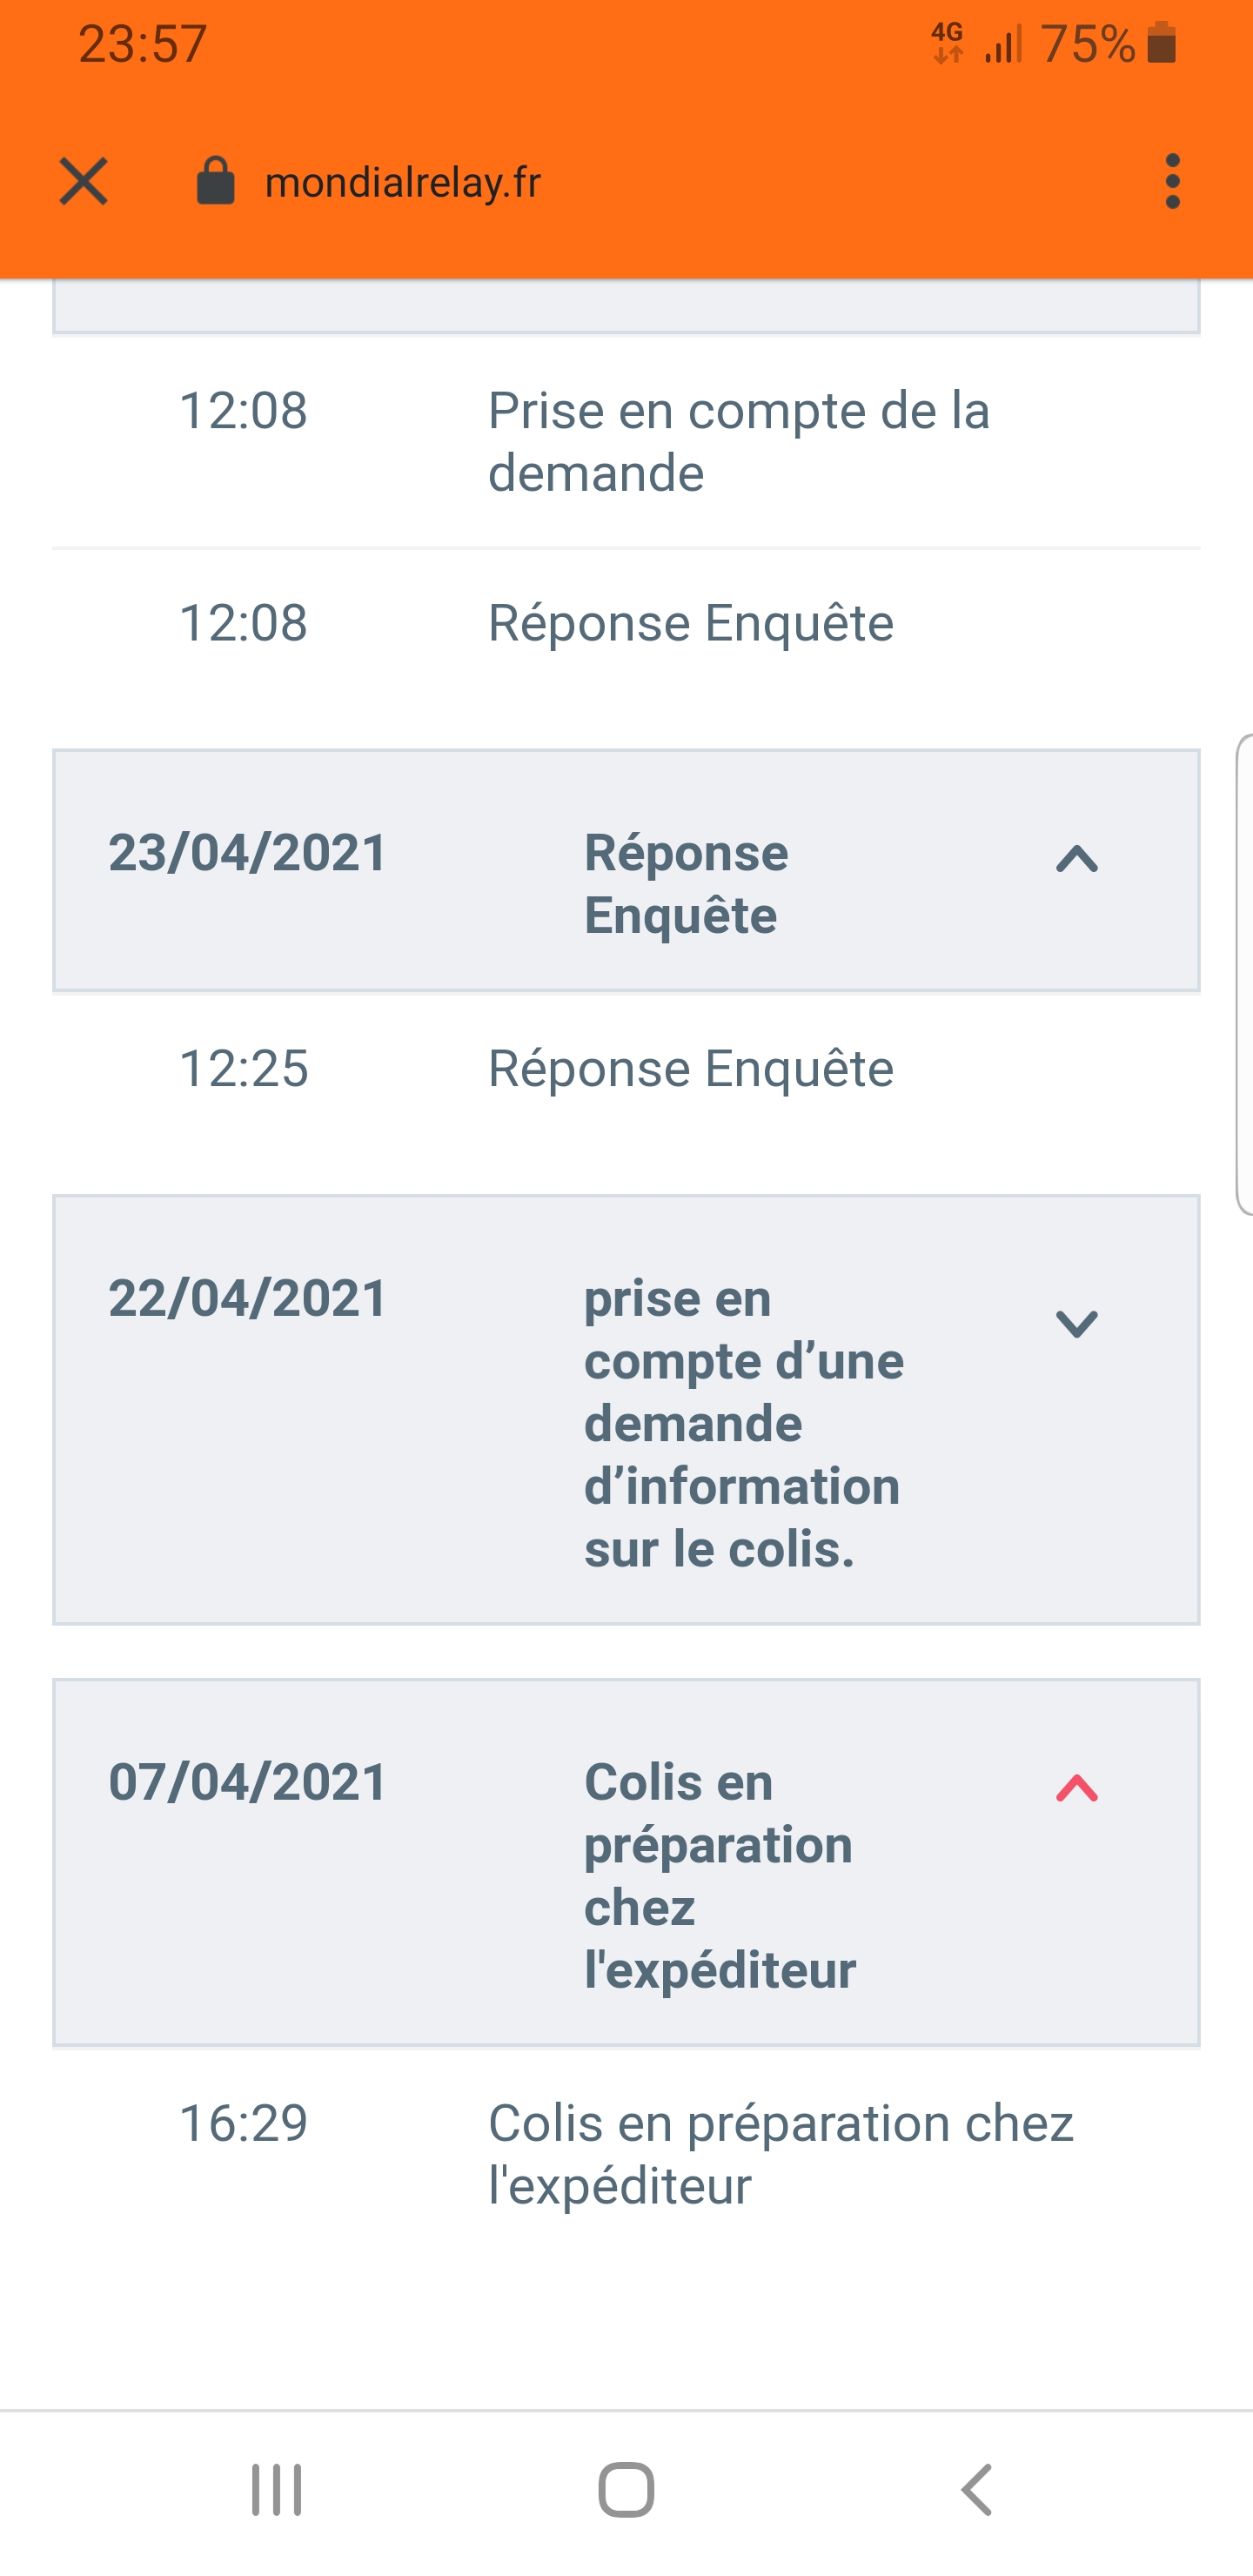Screen dimensions: 1253x2576
Task: Tap the 23/04/2021 date header
Action: (x=248, y=853)
